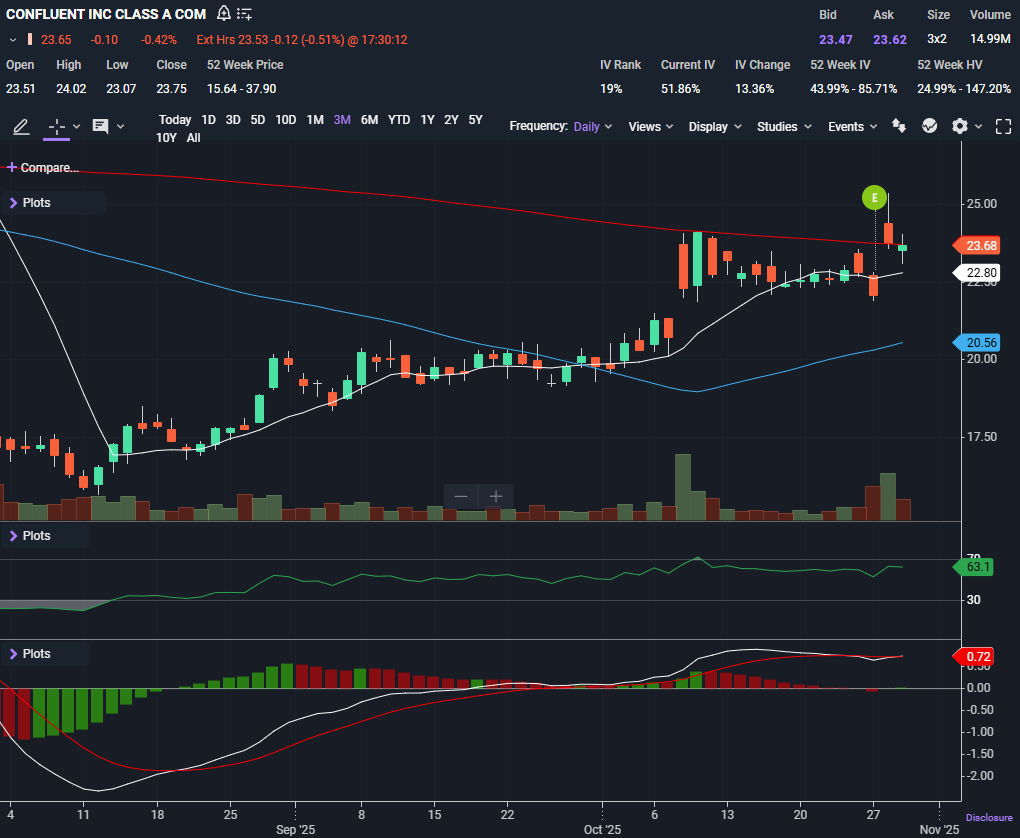Expand Plots on the MACD panel
The height and width of the screenshot is (838, 1020).
[x=30, y=653]
